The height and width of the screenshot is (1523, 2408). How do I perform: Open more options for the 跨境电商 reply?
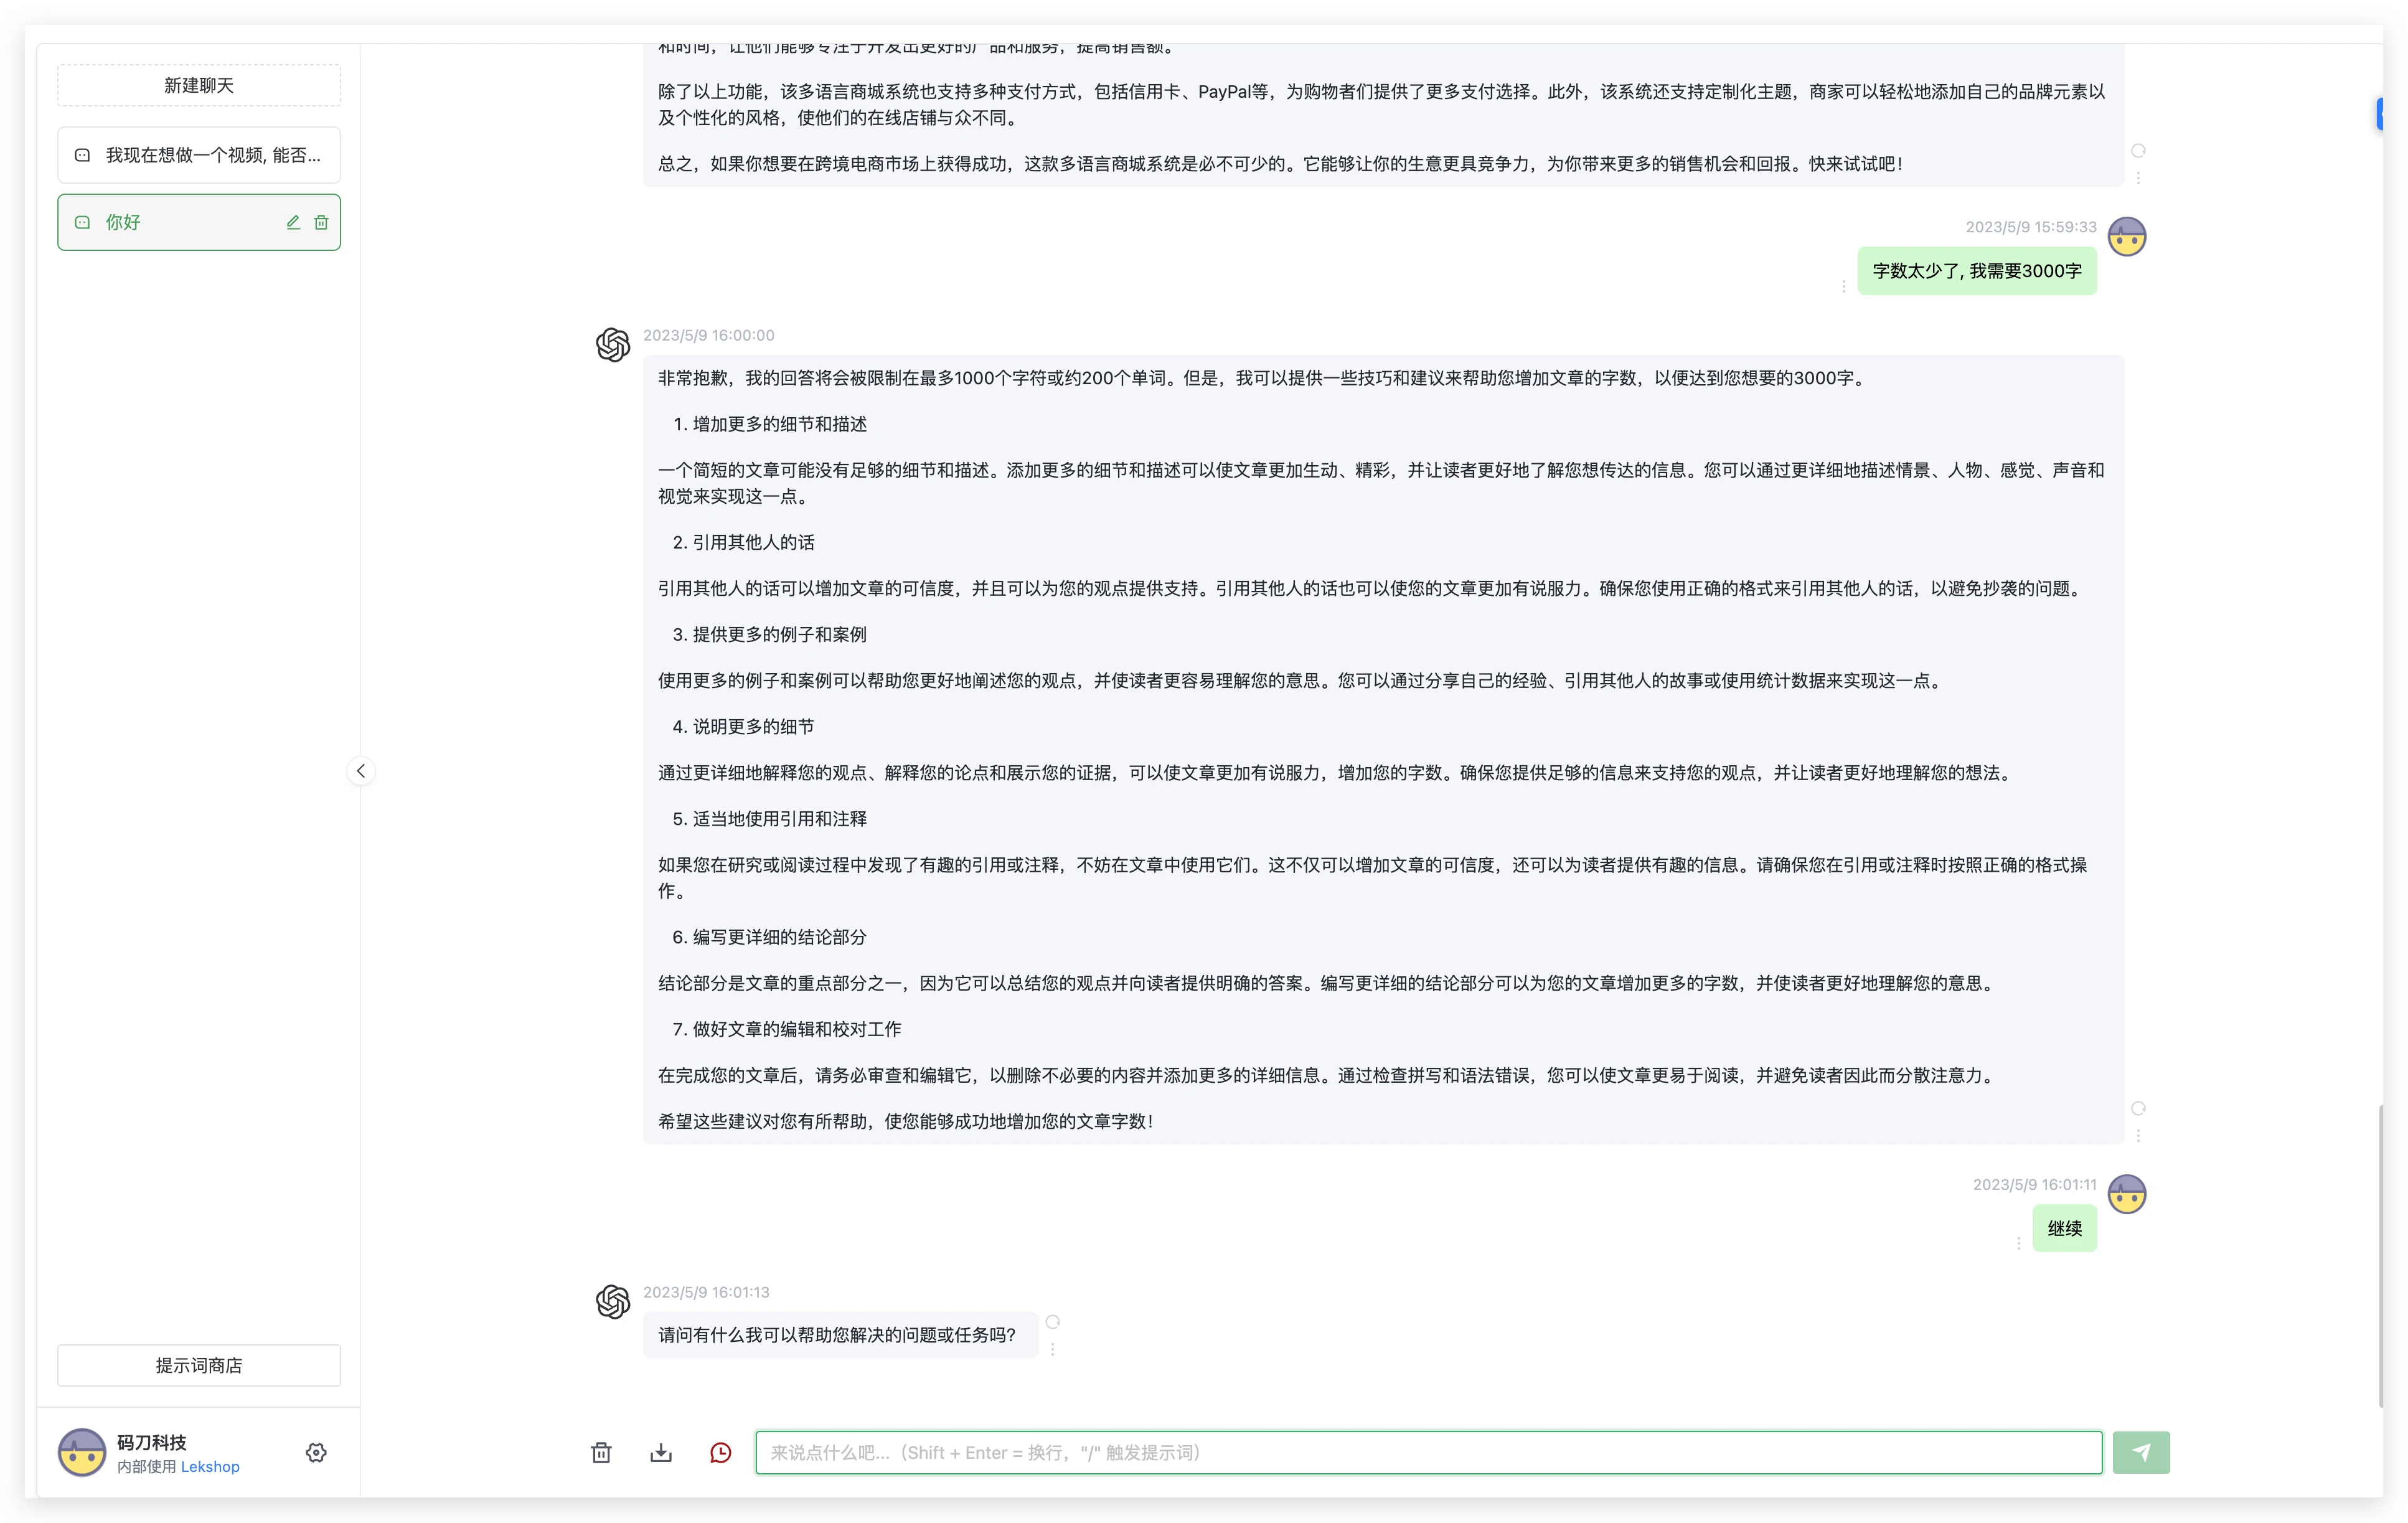[x=2138, y=177]
